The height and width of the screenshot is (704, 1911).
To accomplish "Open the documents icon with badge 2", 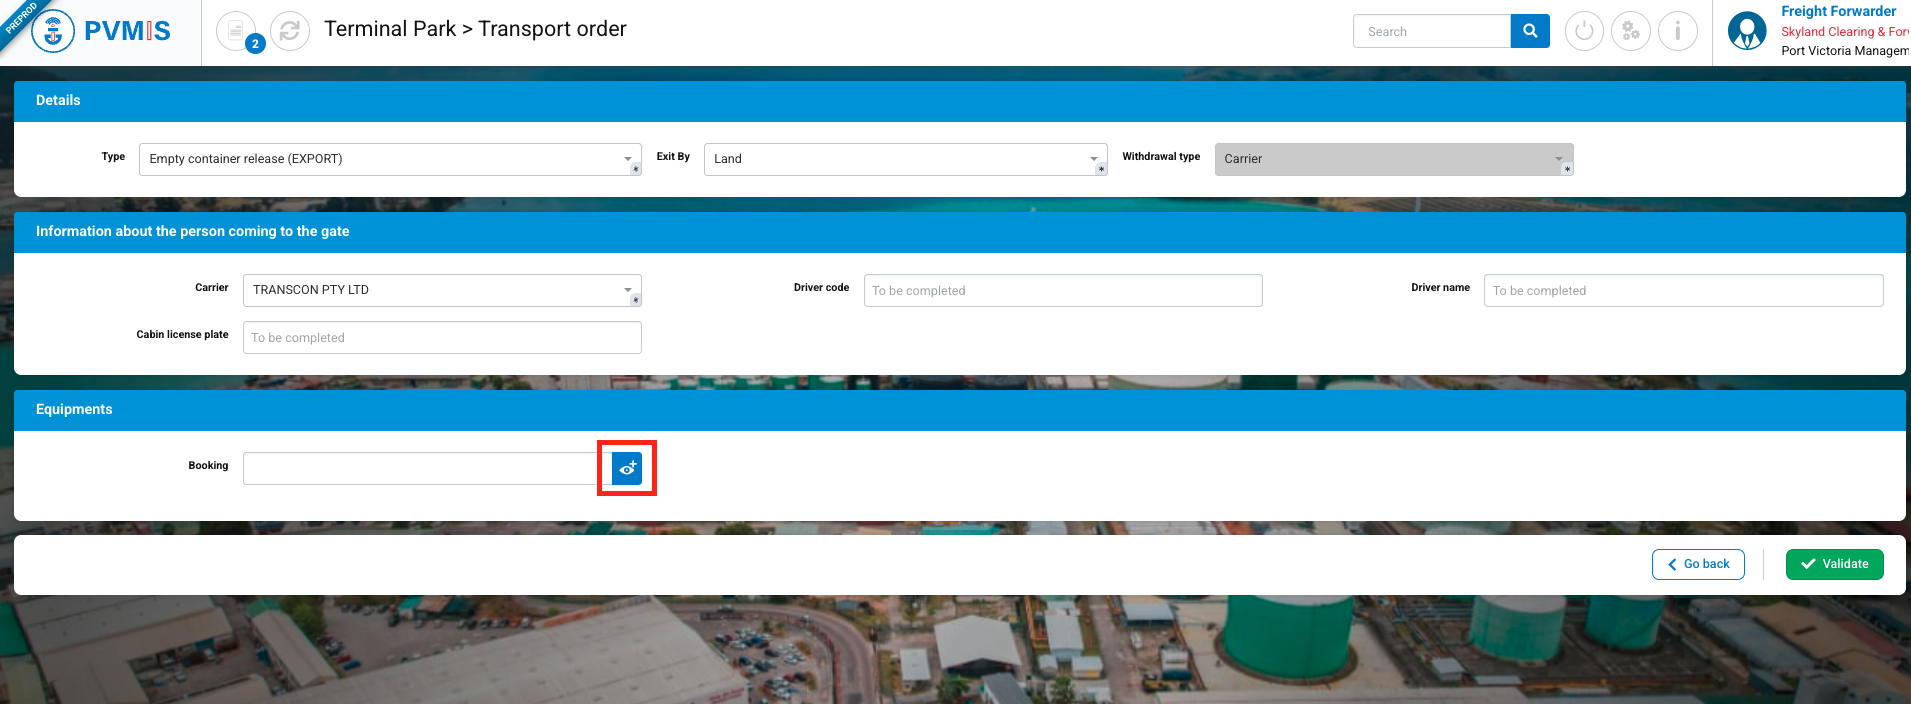I will (236, 32).
